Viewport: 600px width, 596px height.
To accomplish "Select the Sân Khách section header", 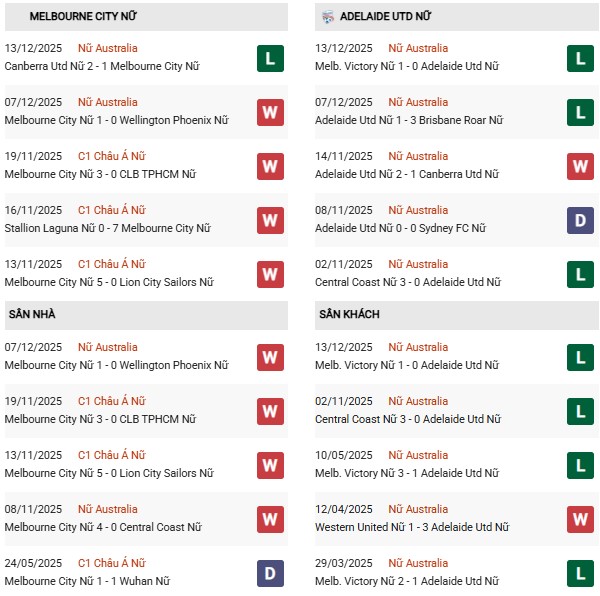I will [x=349, y=314].
